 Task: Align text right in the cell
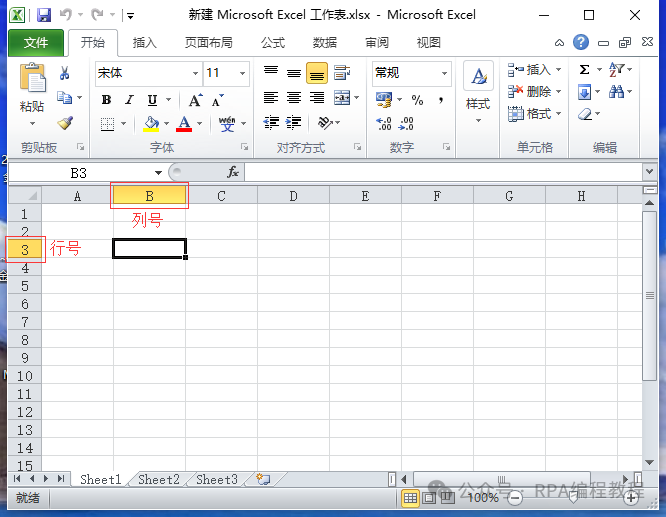click(317, 98)
